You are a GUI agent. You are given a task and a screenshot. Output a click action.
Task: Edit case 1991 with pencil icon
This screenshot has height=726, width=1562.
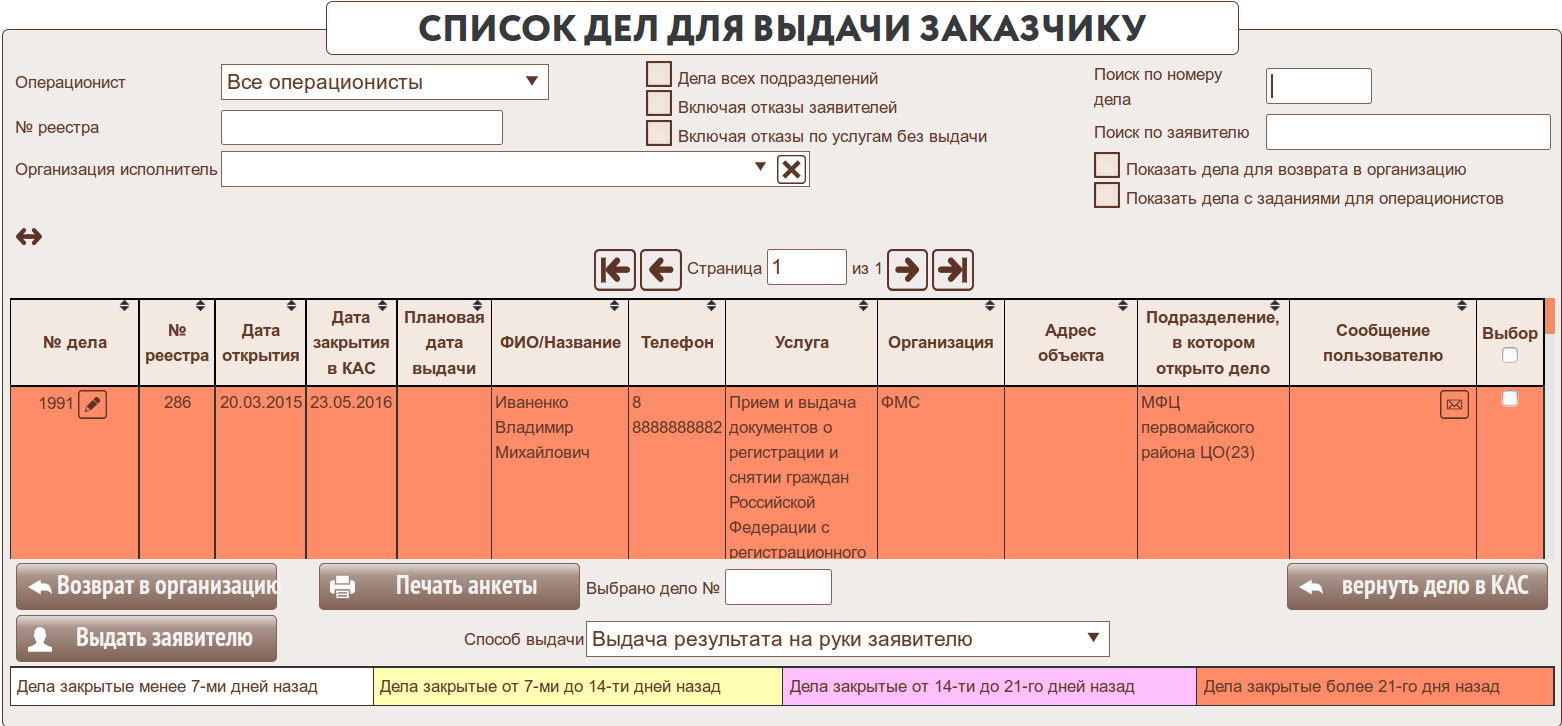[x=92, y=404]
